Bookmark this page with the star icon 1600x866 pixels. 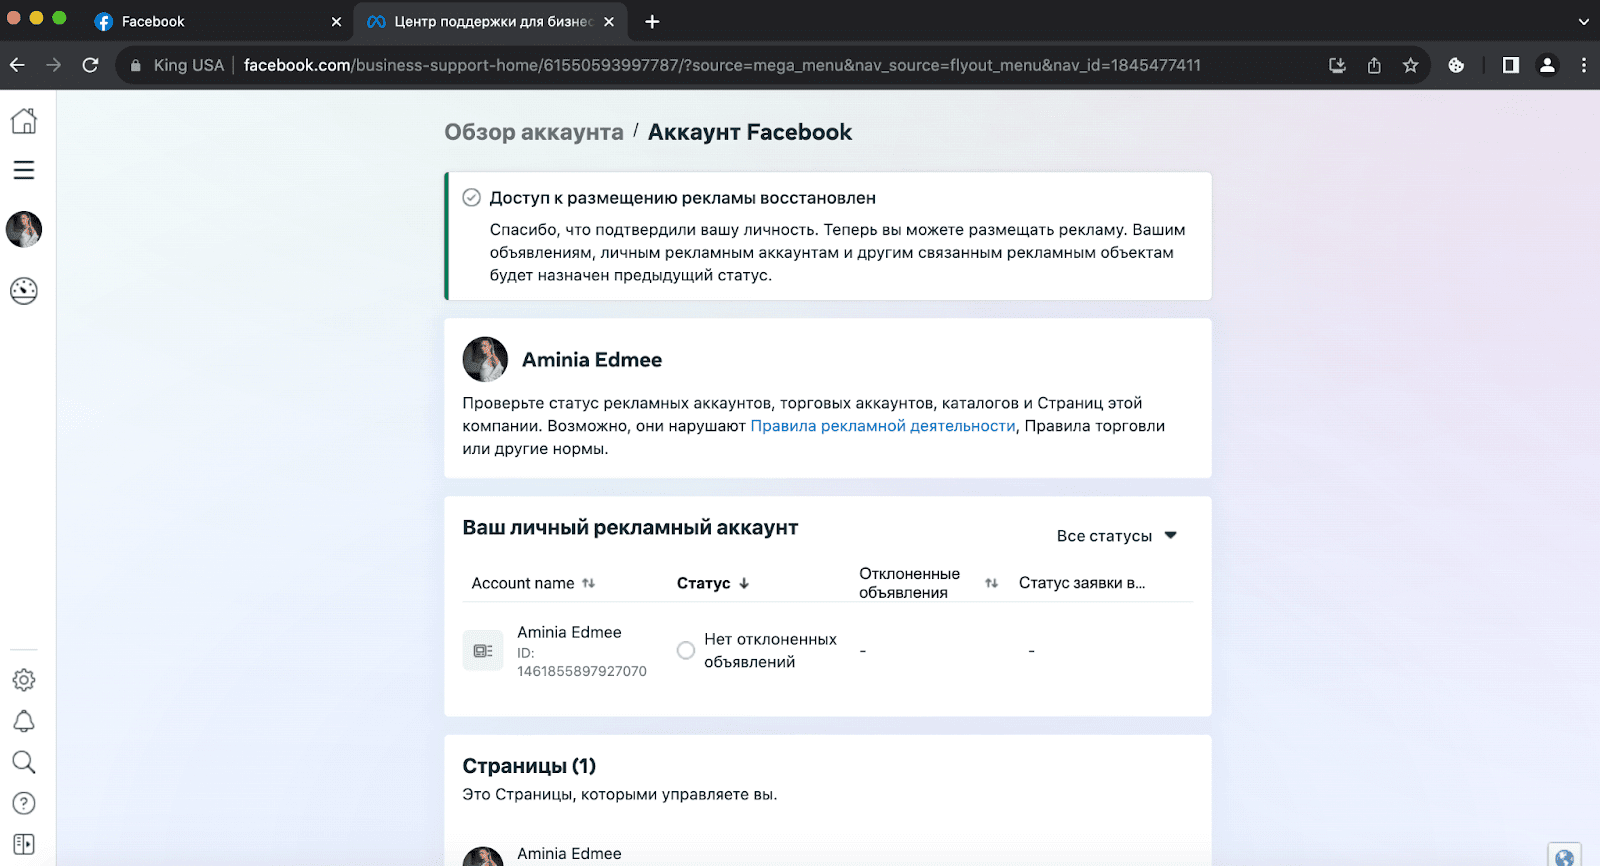(x=1410, y=65)
